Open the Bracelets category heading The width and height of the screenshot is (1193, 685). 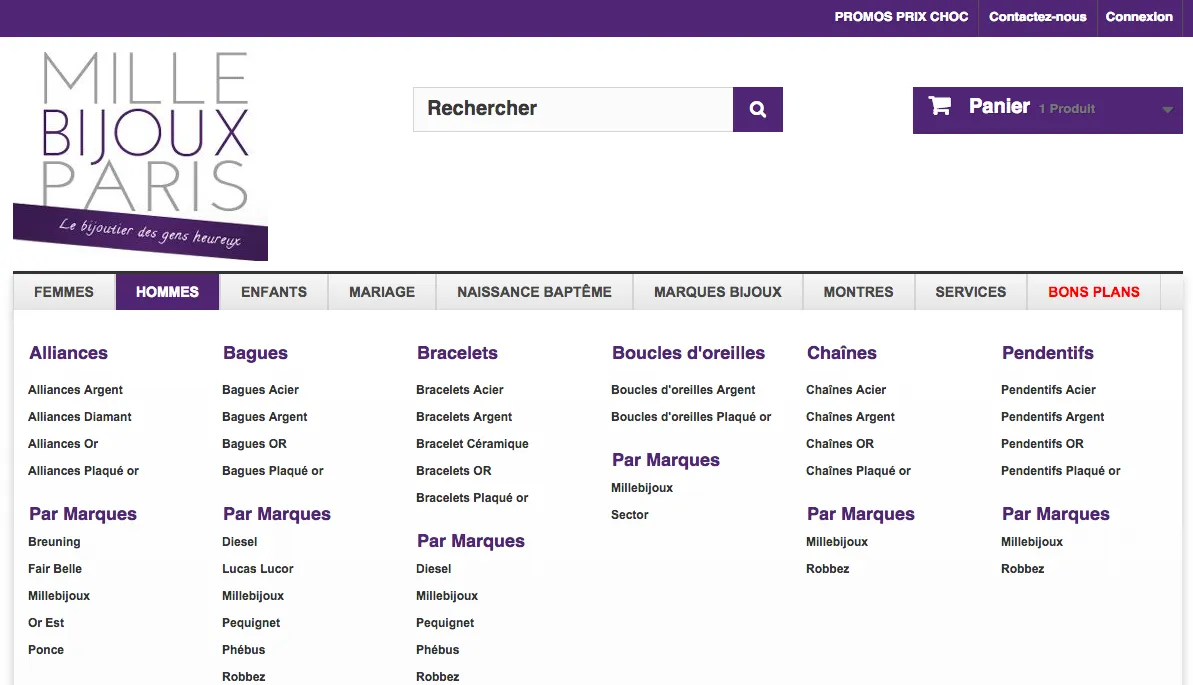tap(457, 353)
